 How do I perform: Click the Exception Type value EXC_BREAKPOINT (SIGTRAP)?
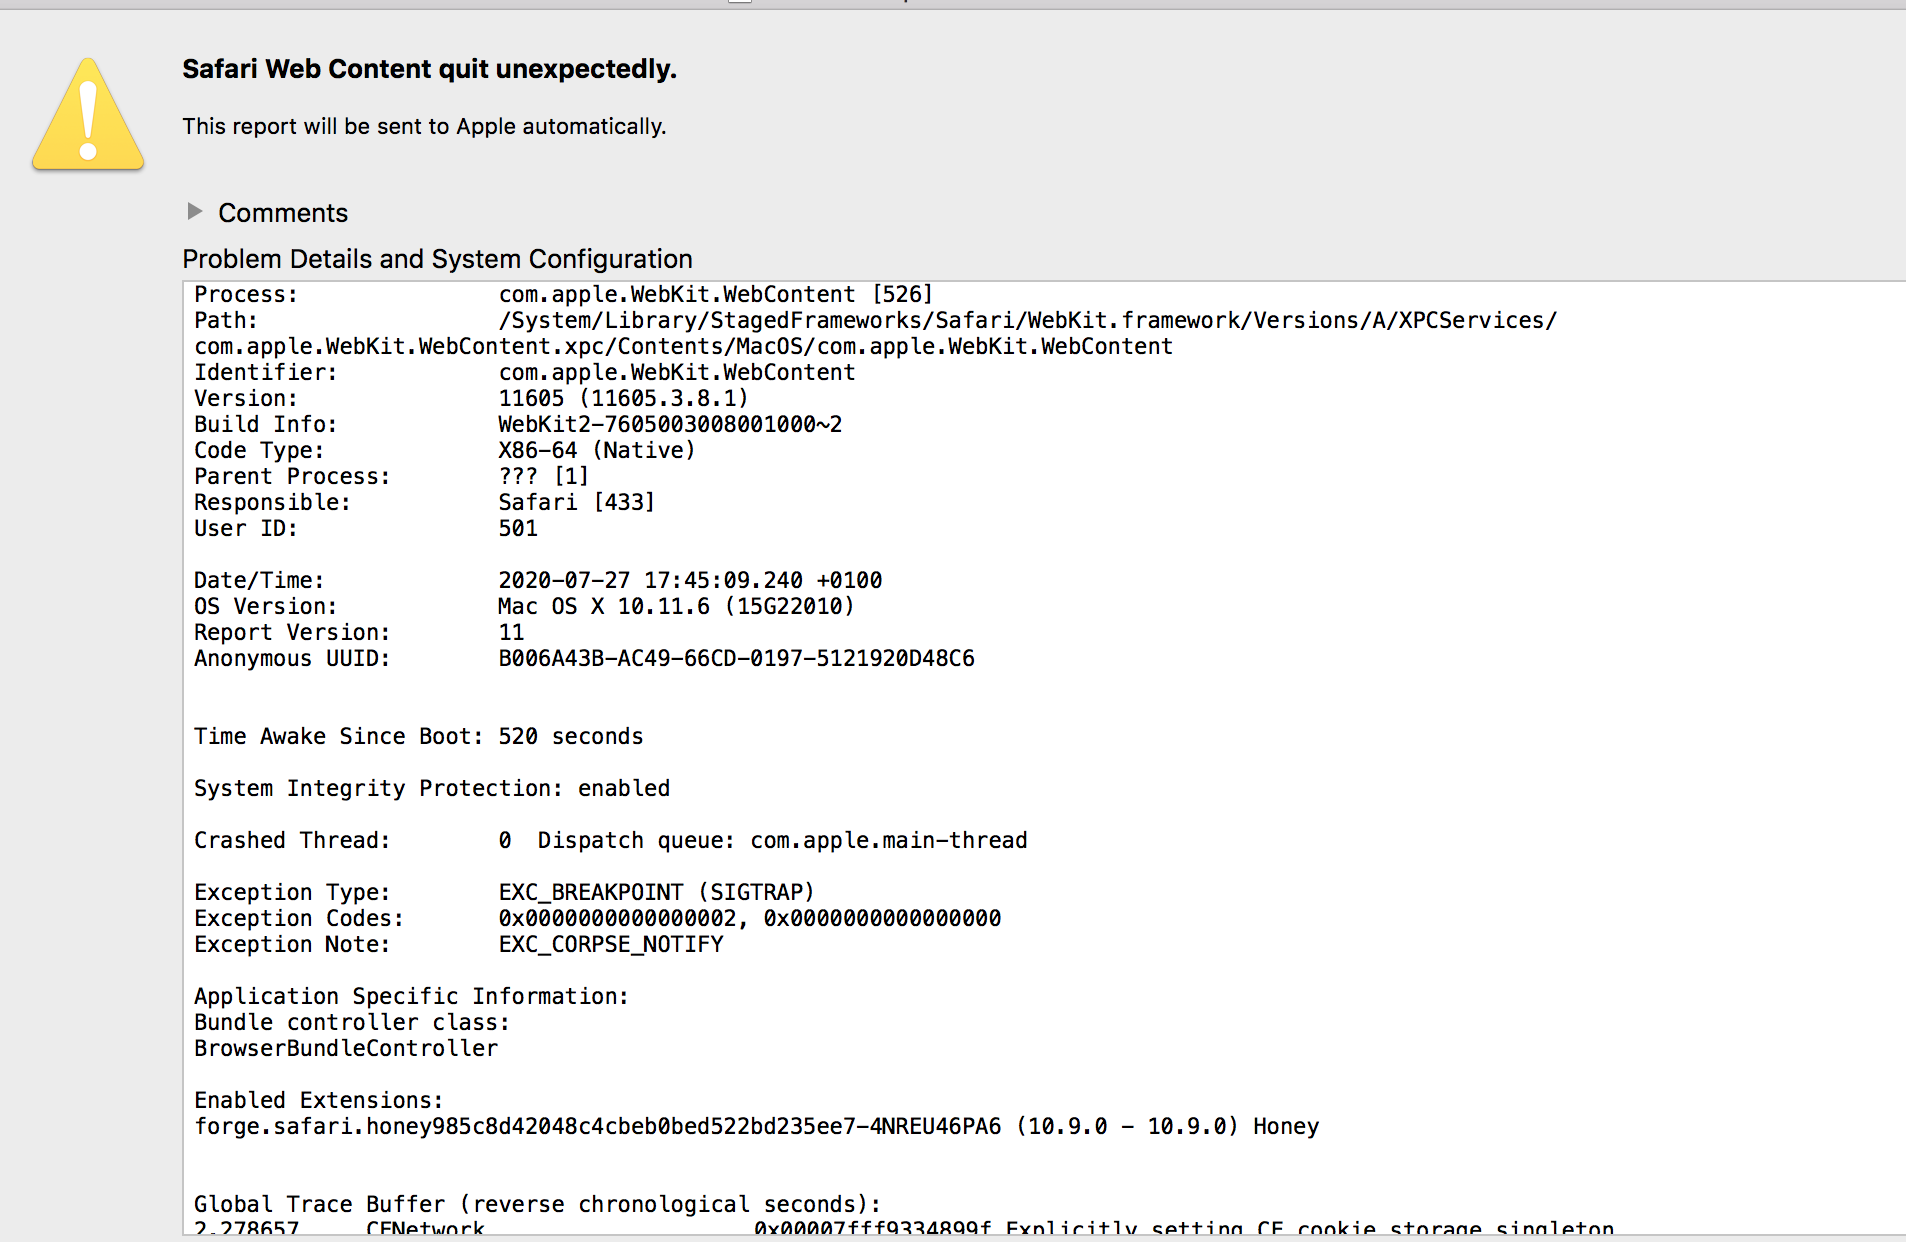(656, 892)
